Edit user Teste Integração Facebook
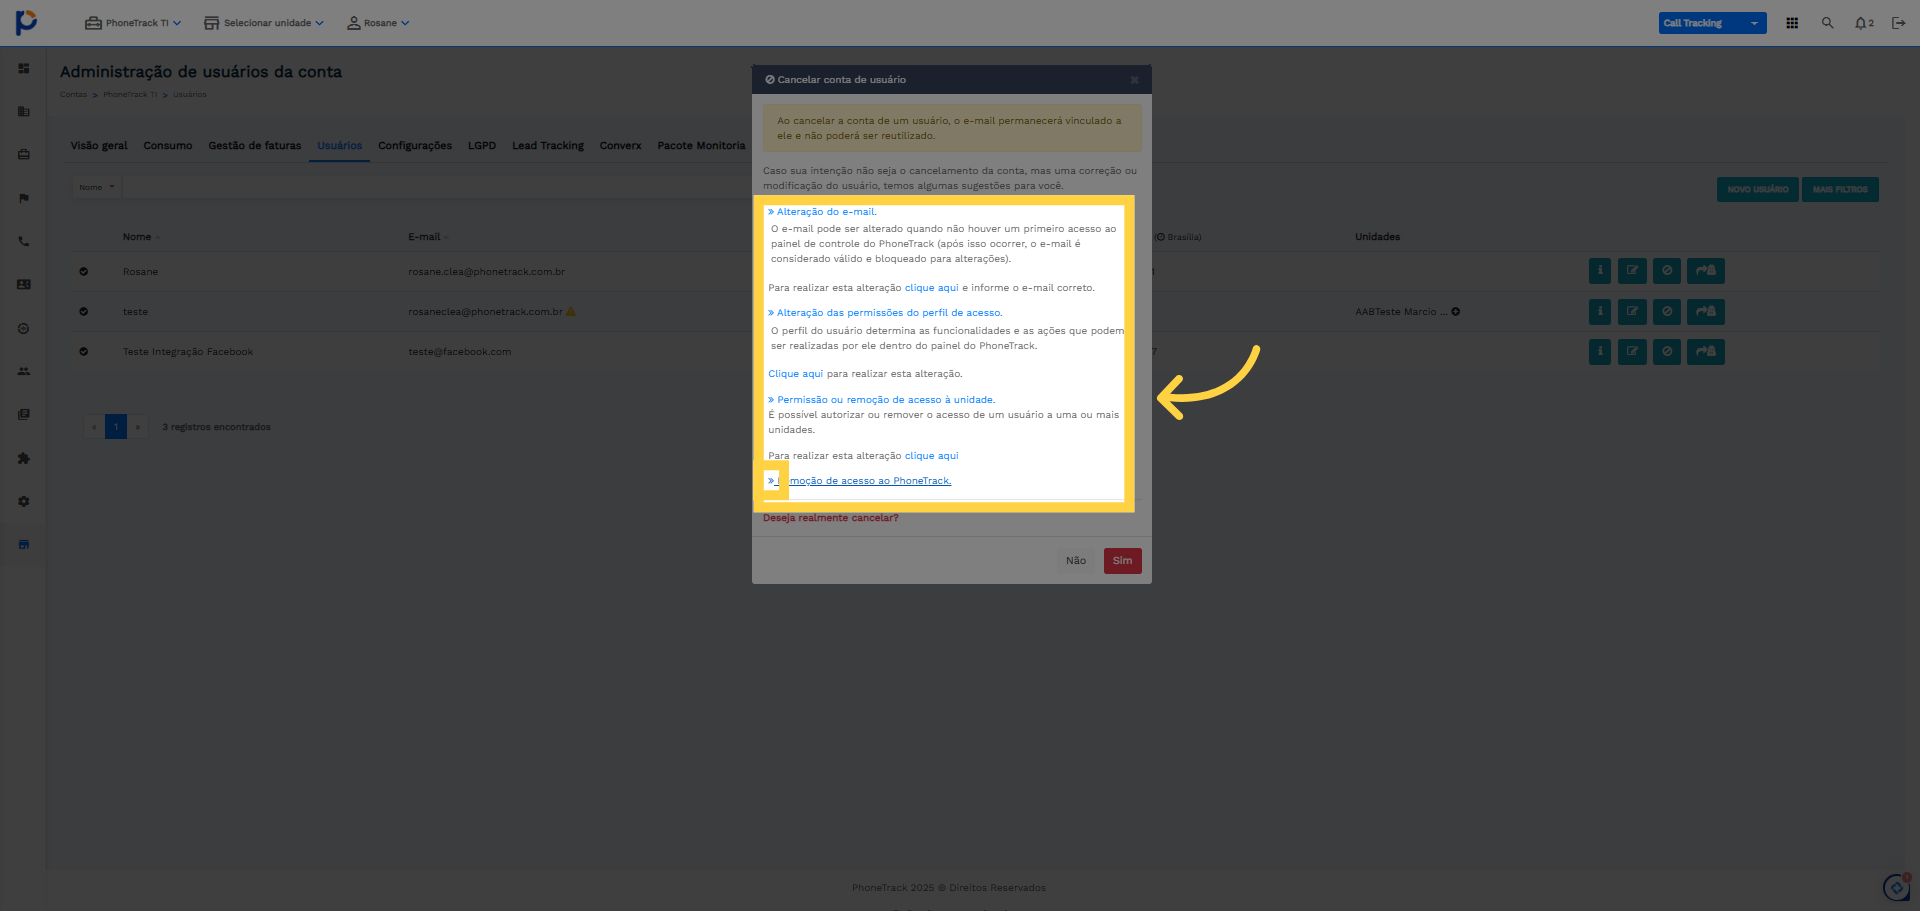Viewport: 1920px width, 911px height. 1632,351
